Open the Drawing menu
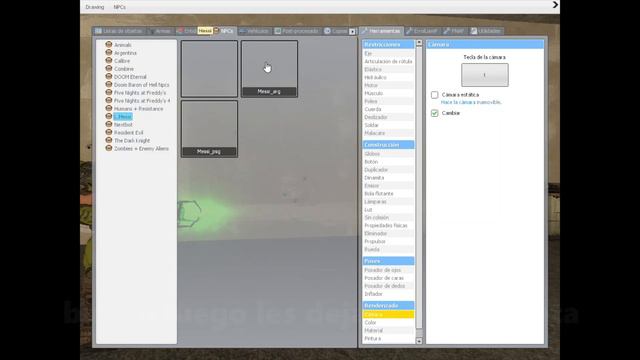640x360 pixels. [95, 7]
